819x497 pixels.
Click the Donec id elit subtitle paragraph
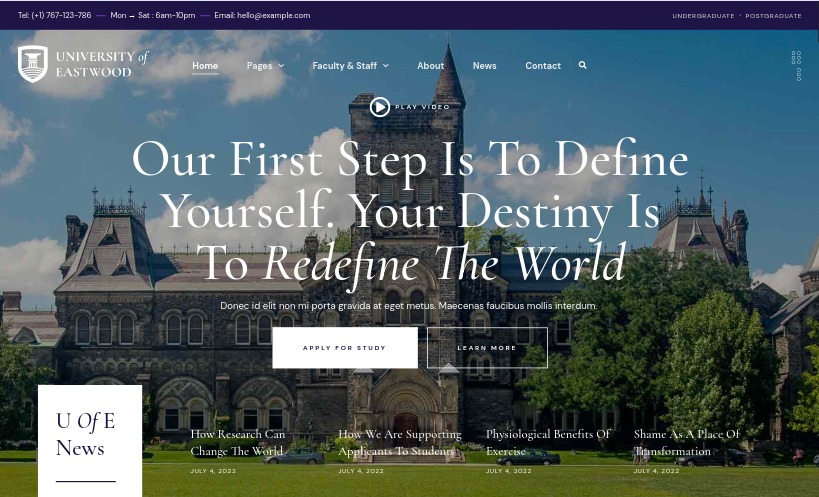408,306
